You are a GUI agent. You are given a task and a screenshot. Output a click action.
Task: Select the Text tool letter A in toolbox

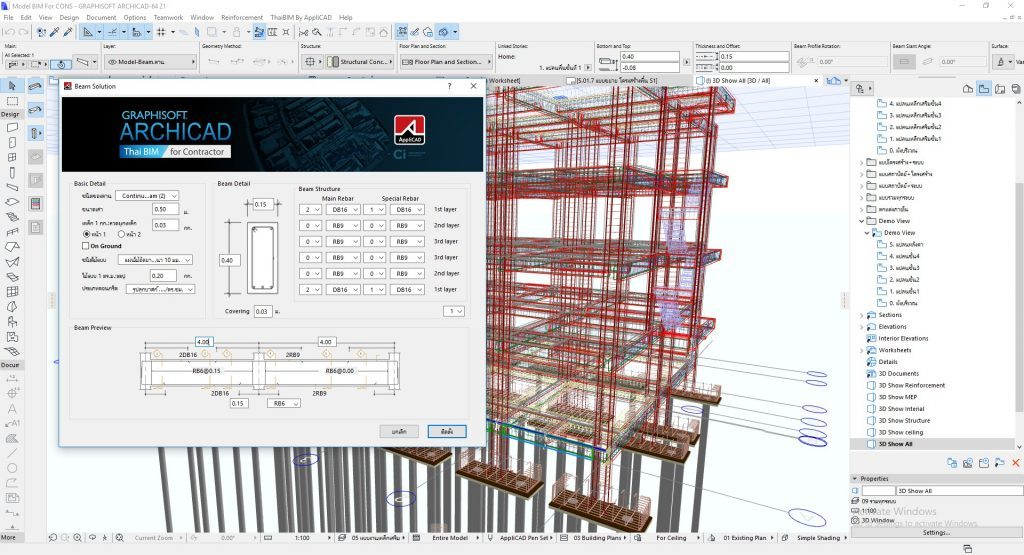[x=12, y=409]
